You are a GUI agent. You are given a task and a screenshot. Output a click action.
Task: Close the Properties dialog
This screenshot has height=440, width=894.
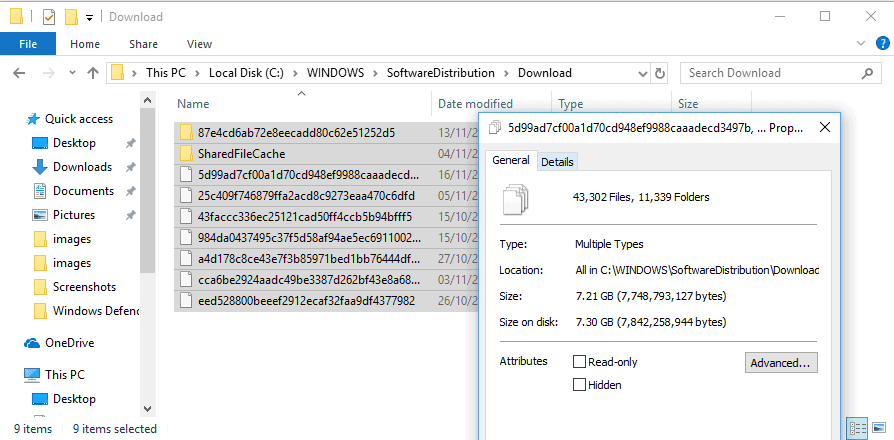824,128
